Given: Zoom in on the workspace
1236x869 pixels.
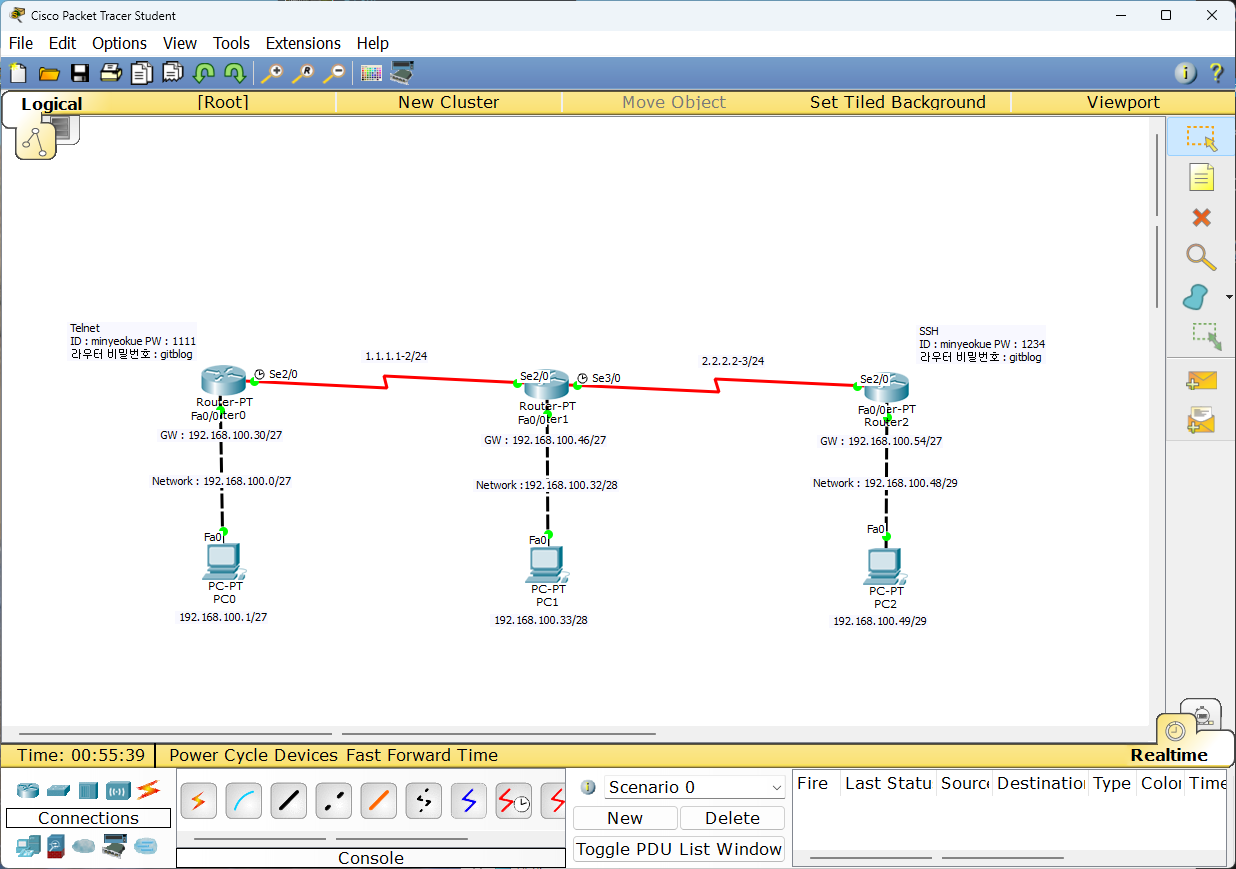Looking at the screenshot, I should (x=271, y=73).
